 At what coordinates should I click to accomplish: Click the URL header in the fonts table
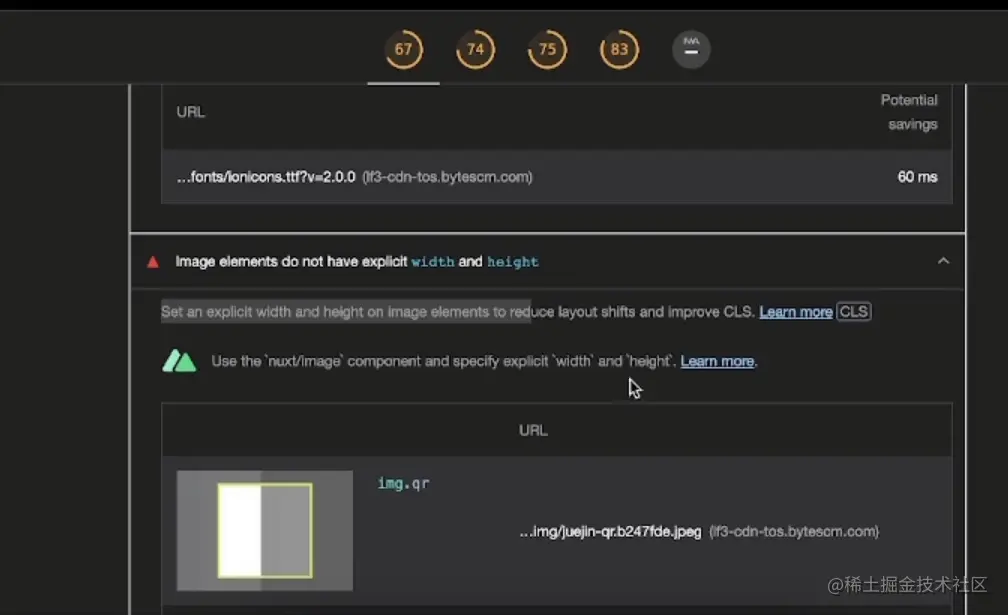coord(191,112)
